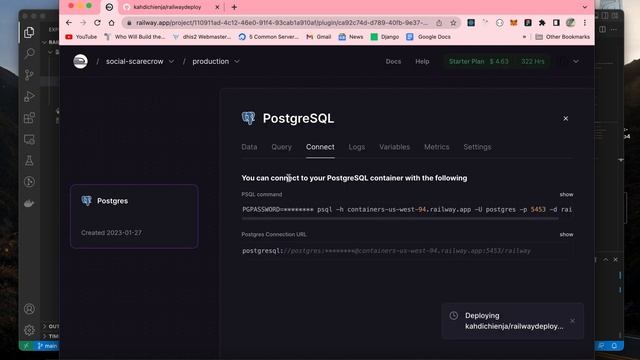Switch to the Logs tab
The image size is (640, 360).
356,147
